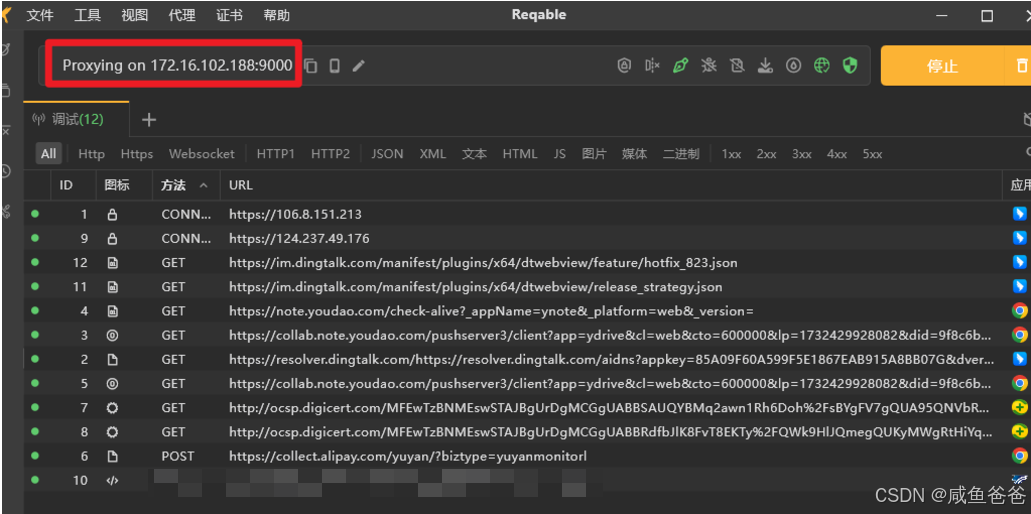
Task: Filter by JSON type
Action: pyautogui.click(x=387, y=154)
